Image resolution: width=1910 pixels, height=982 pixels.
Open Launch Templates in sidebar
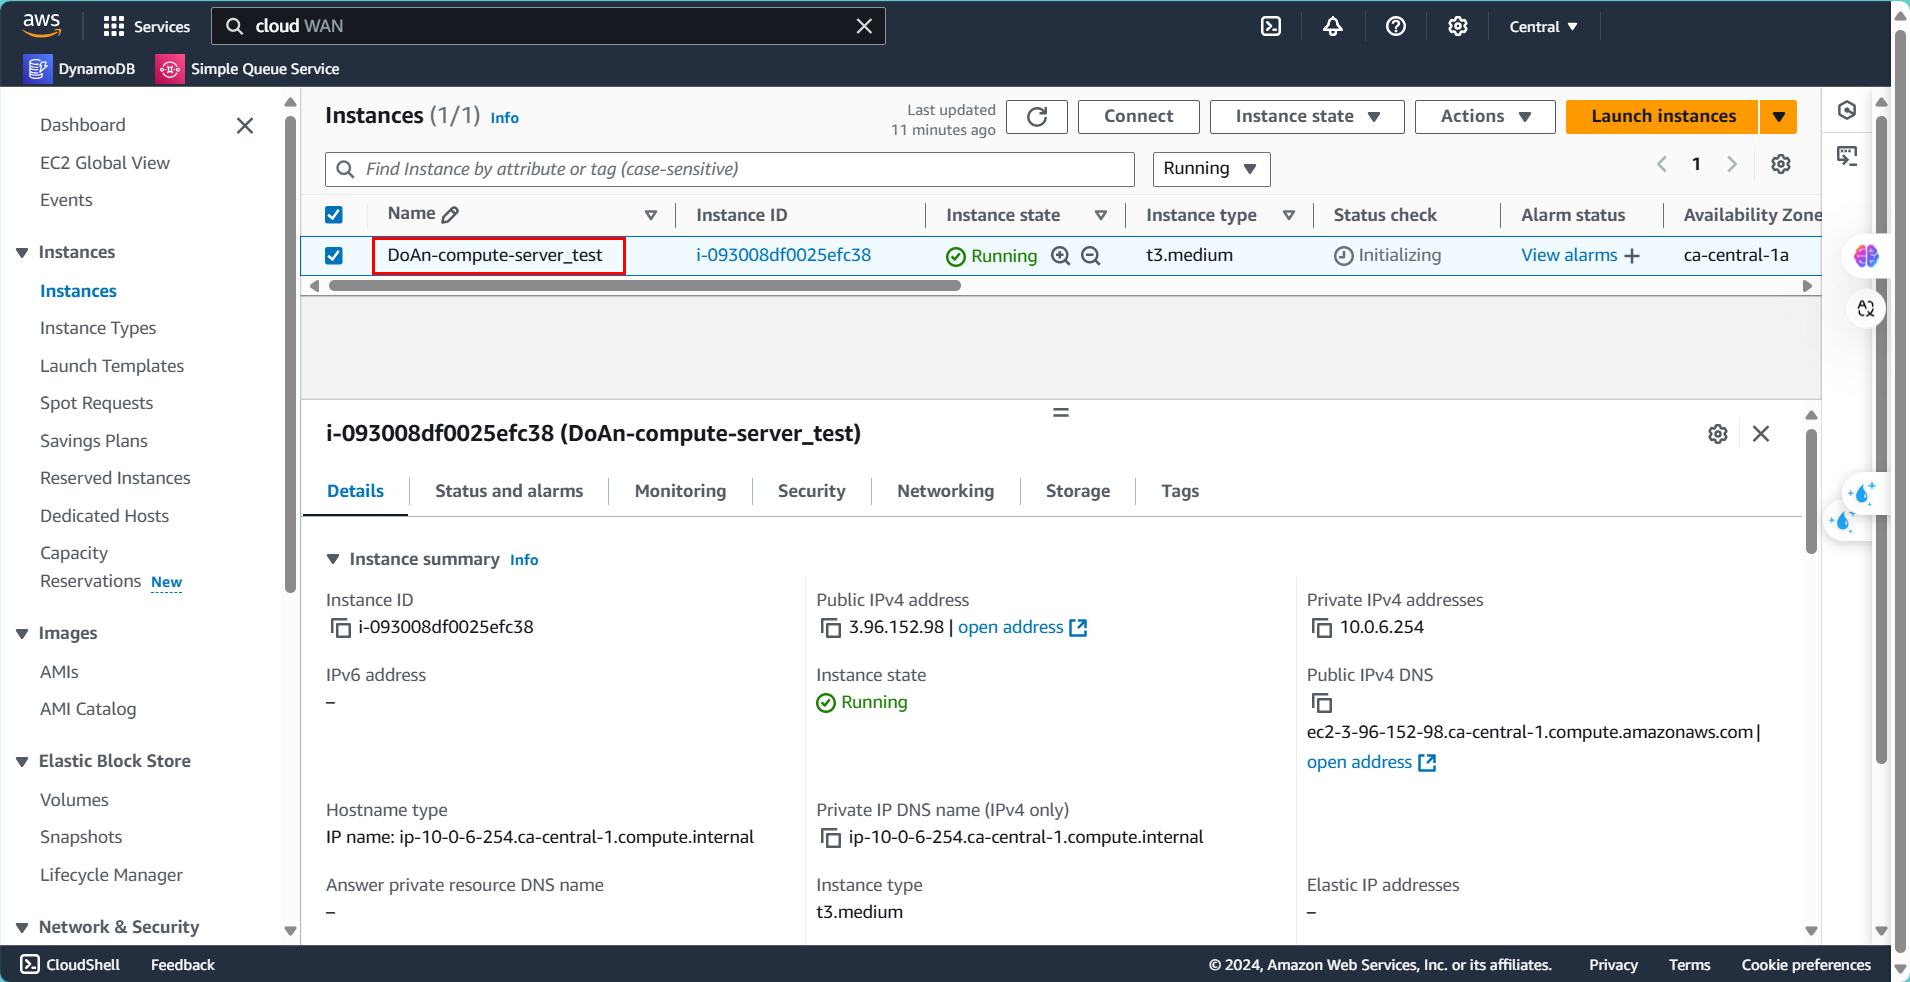point(112,366)
